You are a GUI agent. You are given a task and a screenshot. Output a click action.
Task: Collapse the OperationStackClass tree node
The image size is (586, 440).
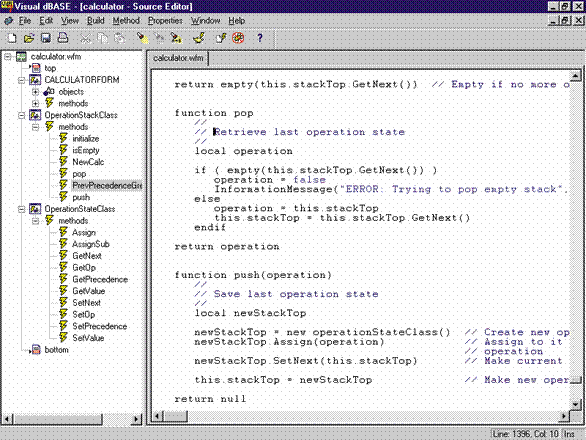(x=22, y=116)
